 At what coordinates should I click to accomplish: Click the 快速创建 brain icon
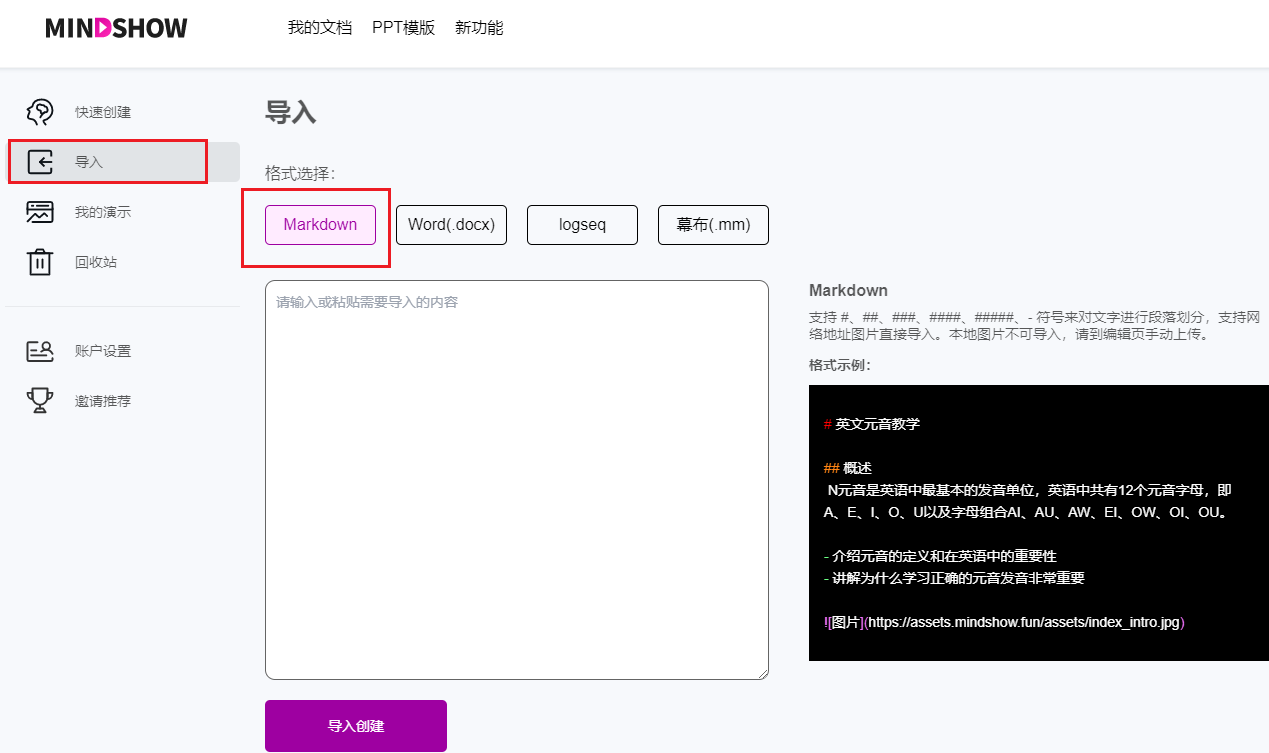click(40, 112)
